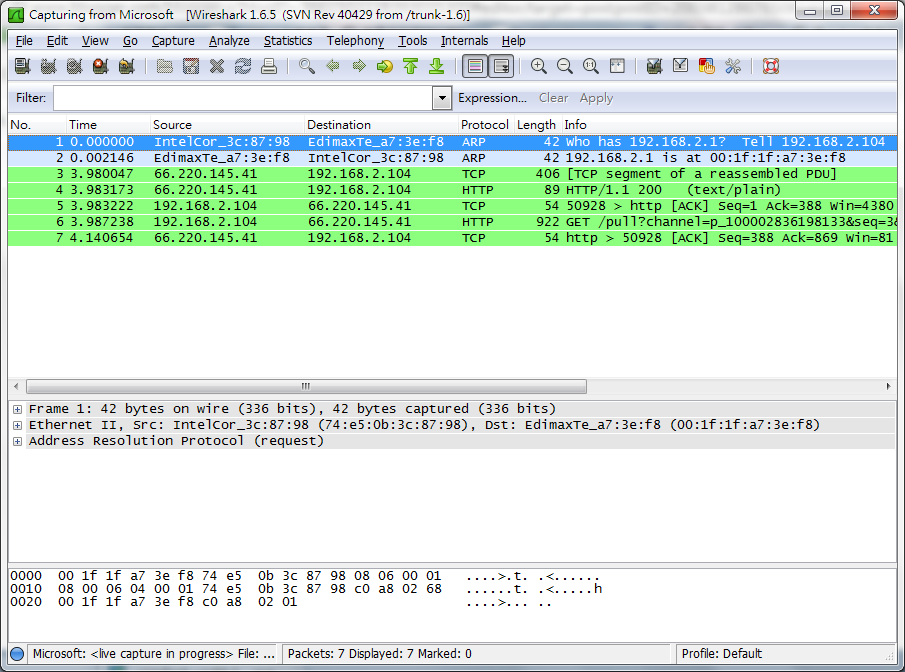905x672 pixels.
Task: Click the packet list horizontal scrollbar thumb
Action: [x=306, y=386]
